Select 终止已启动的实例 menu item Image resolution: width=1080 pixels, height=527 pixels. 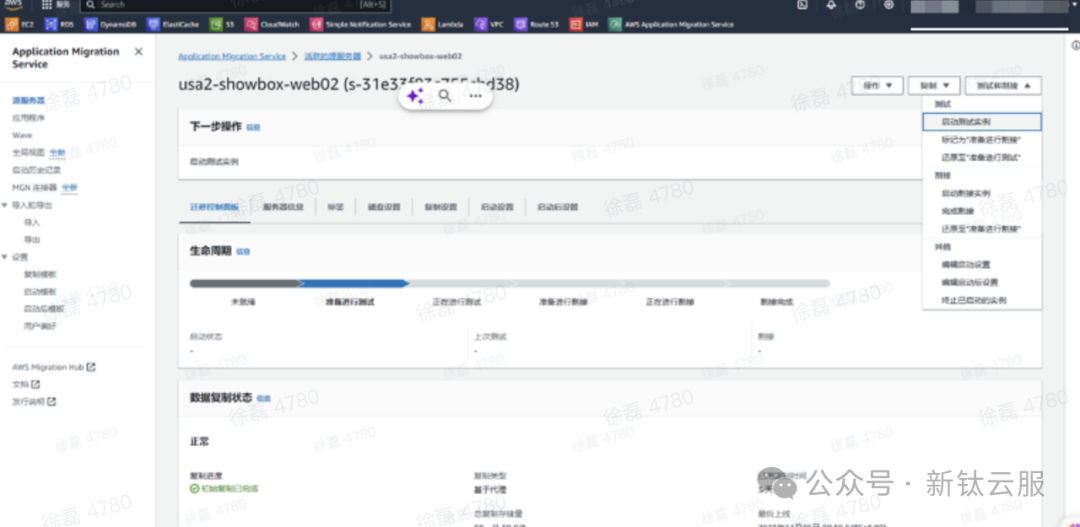[982, 300]
